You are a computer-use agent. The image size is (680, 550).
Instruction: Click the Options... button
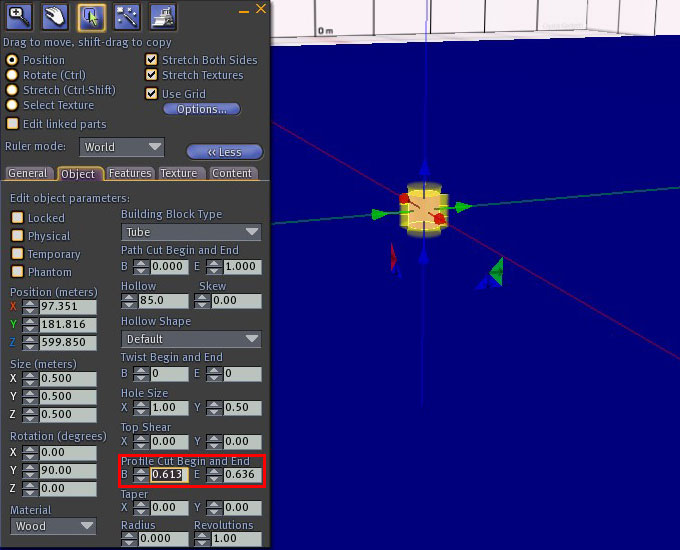point(202,109)
